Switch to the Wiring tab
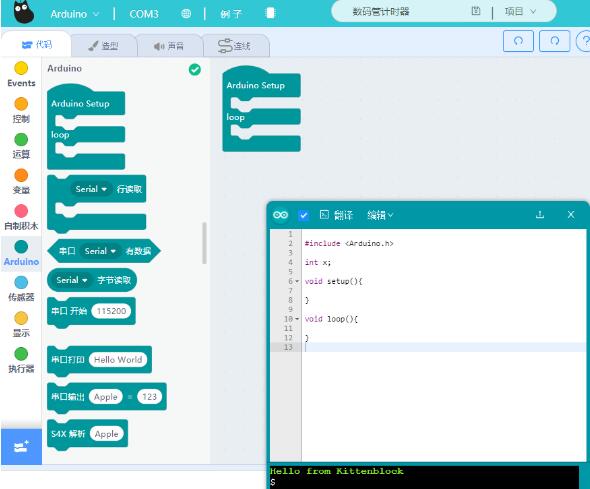Viewport: 590px width, 489px height. 236,46
